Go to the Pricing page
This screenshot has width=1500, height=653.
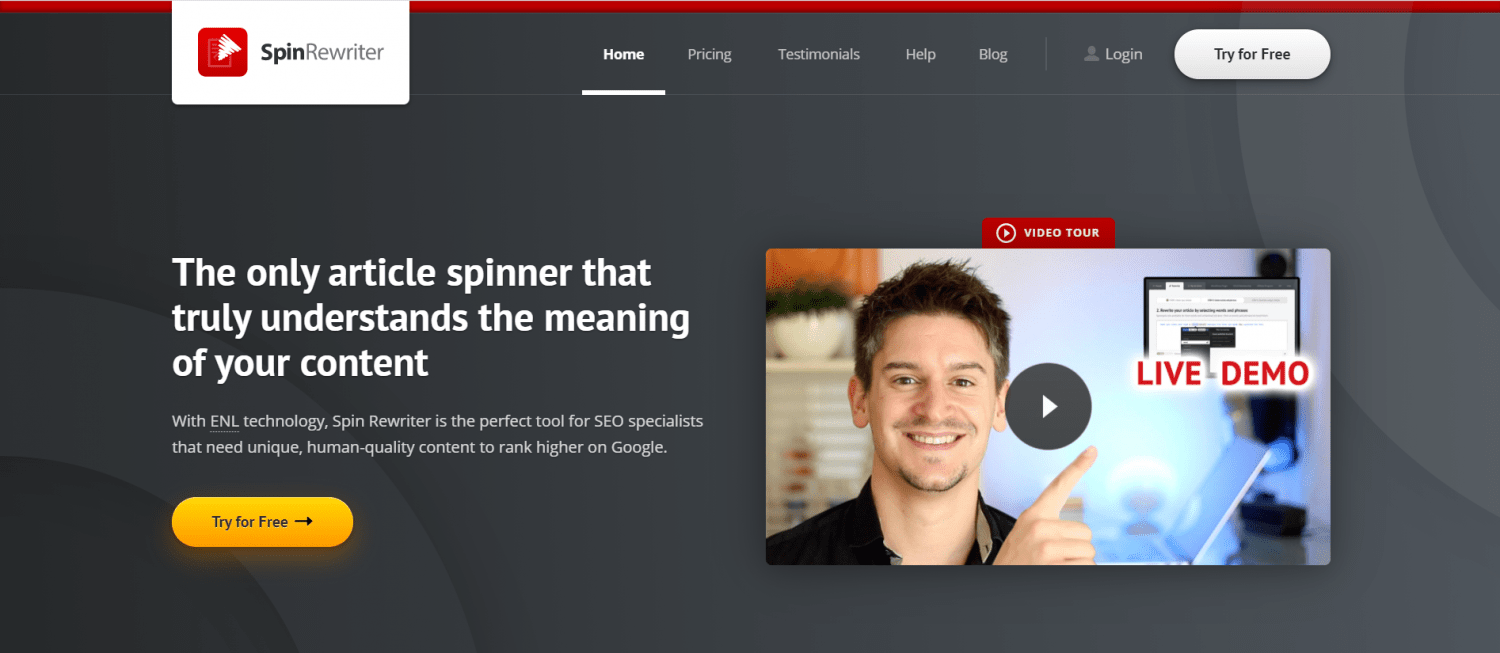click(x=709, y=54)
